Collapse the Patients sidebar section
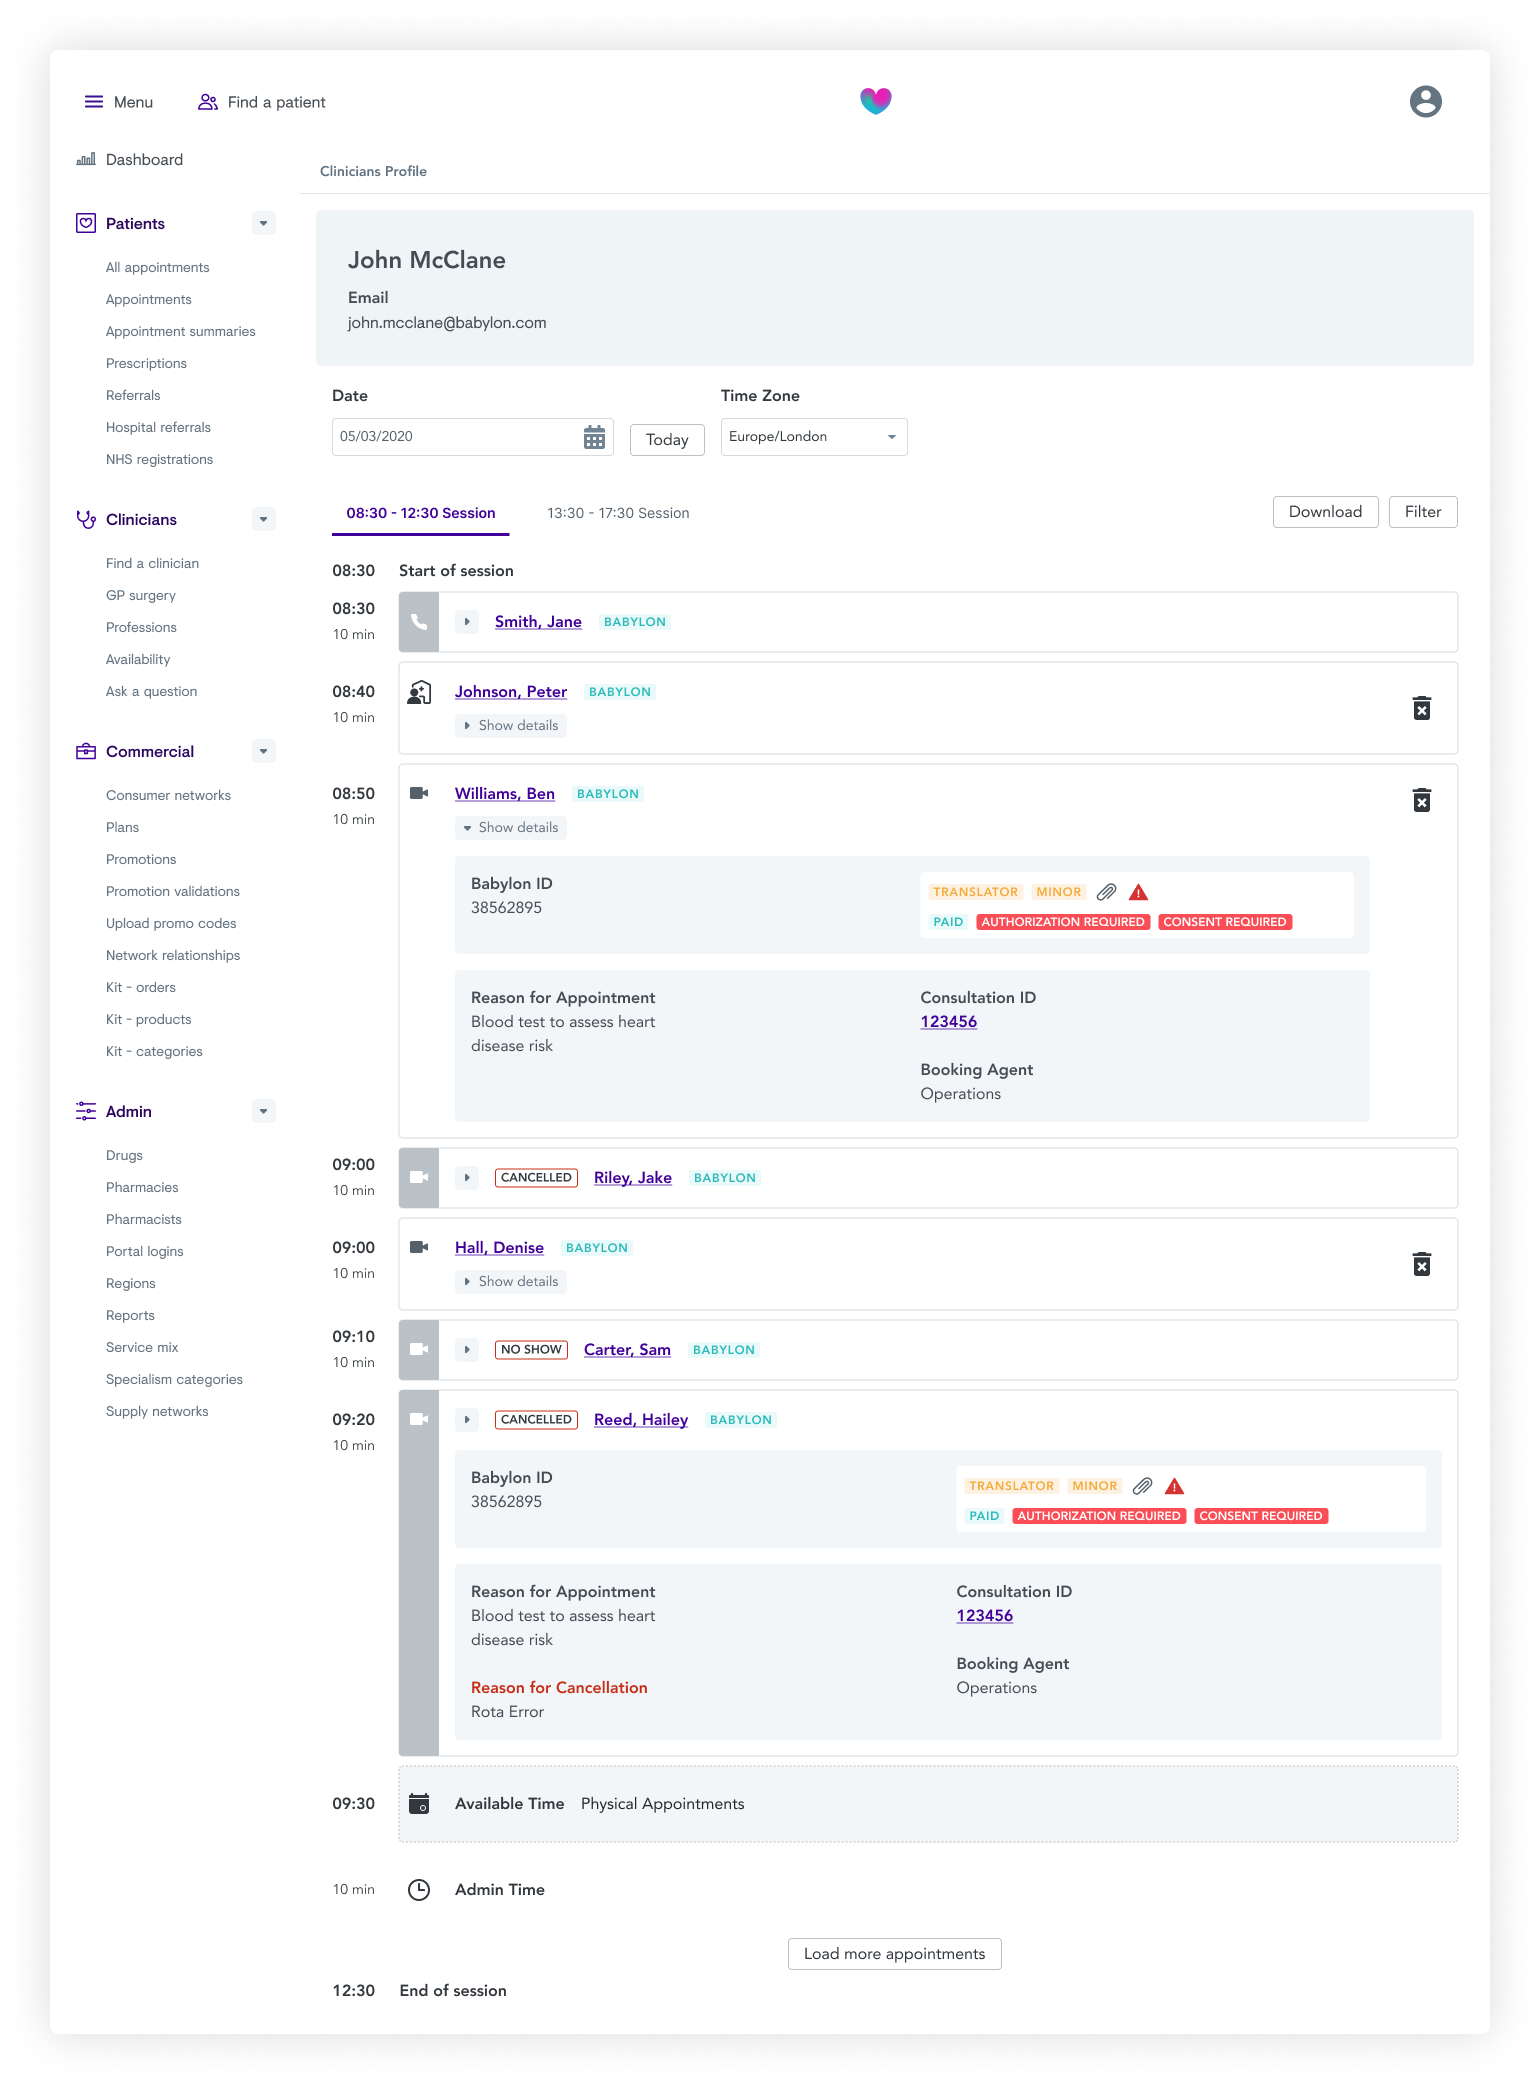This screenshot has height=2084, width=1540. click(x=263, y=223)
